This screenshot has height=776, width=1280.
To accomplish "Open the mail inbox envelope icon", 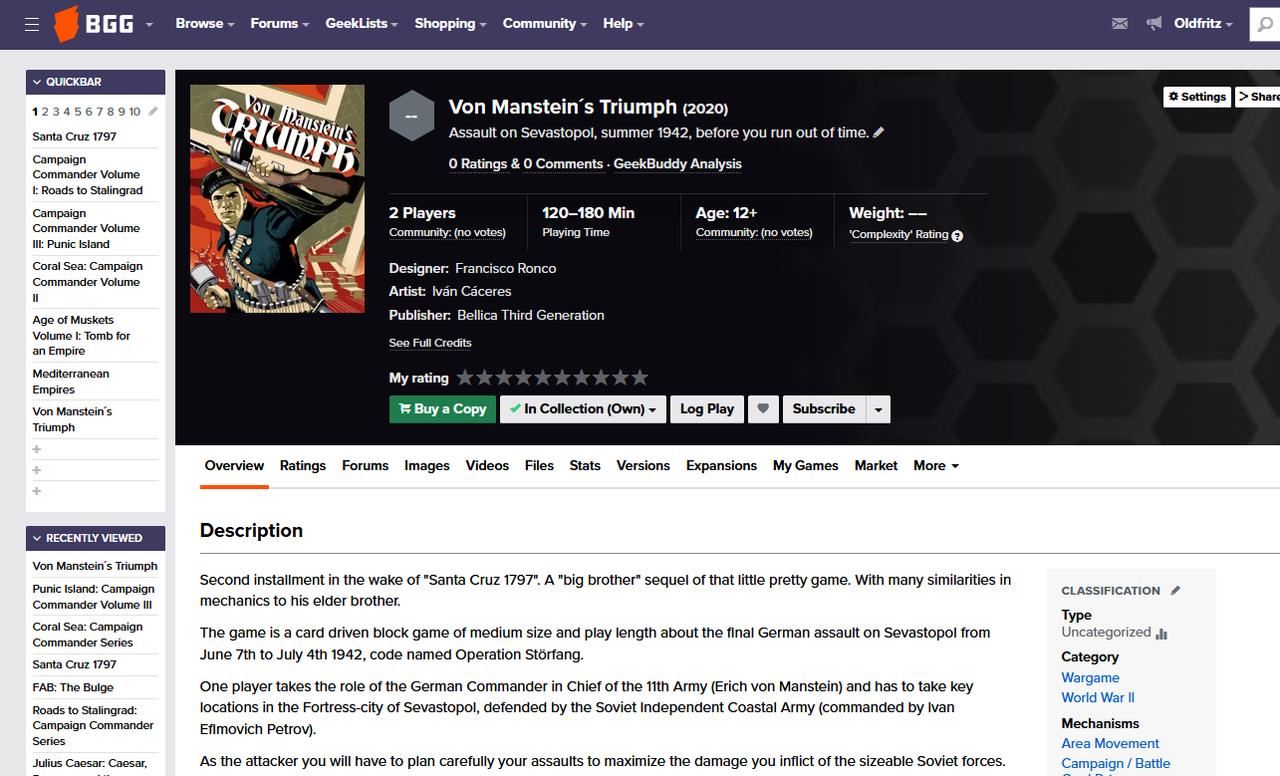I will pos(1120,24).
